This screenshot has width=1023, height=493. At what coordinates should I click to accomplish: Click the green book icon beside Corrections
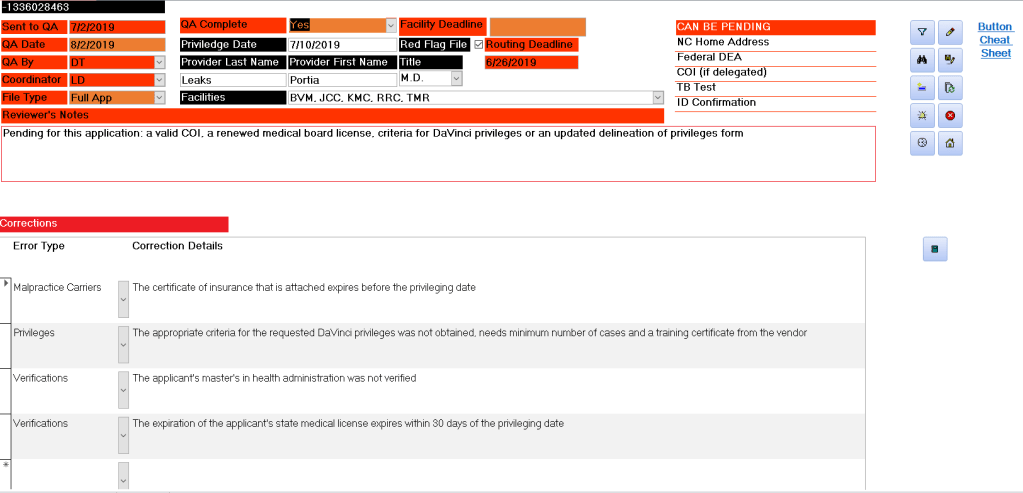point(934,250)
